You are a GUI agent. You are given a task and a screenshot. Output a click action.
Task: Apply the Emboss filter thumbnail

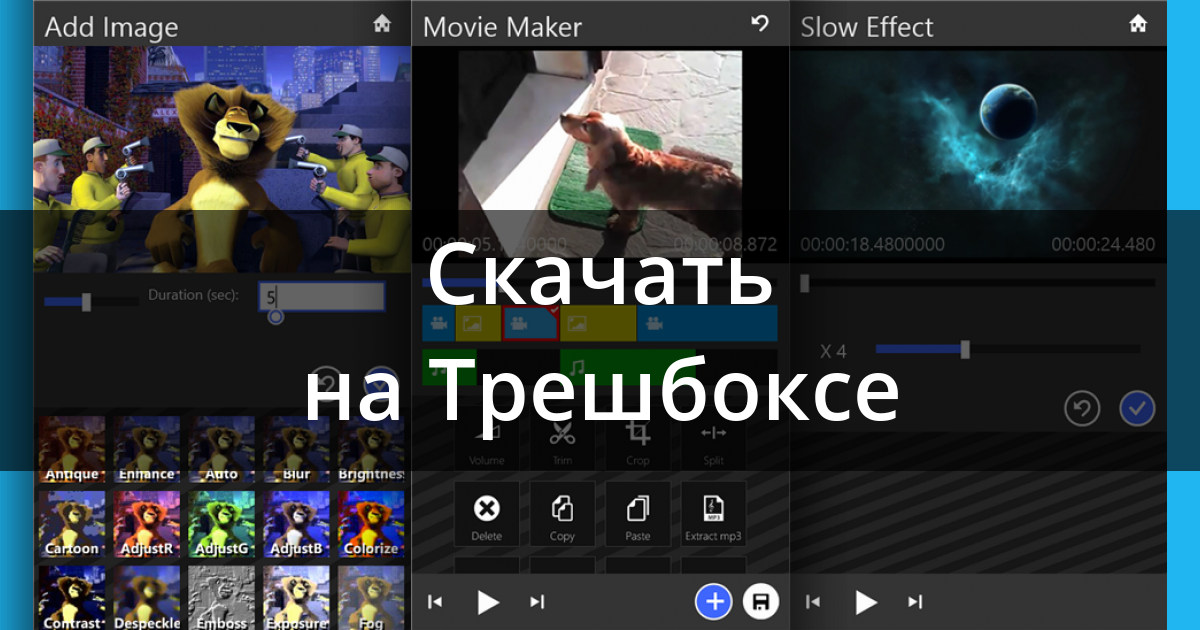point(222,598)
